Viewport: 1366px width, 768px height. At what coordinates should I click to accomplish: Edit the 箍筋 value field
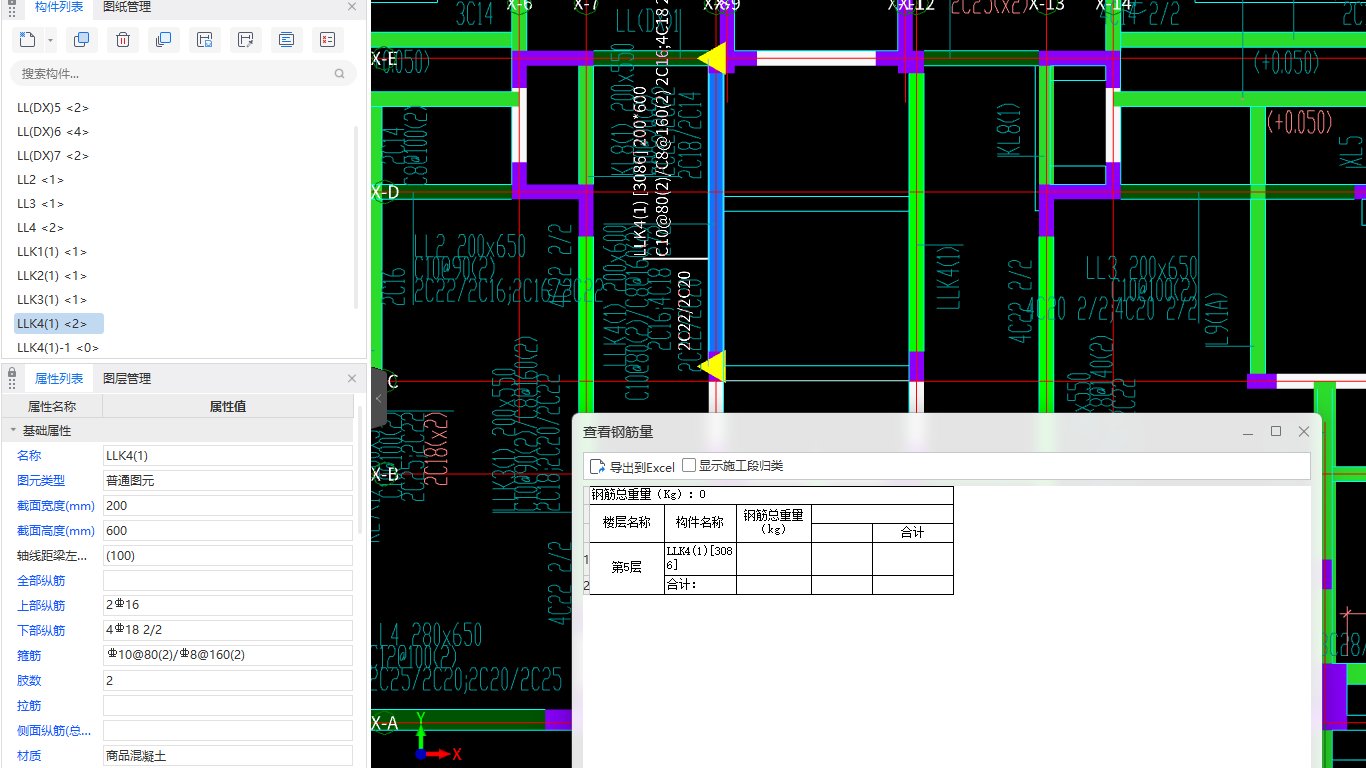coord(228,655)
